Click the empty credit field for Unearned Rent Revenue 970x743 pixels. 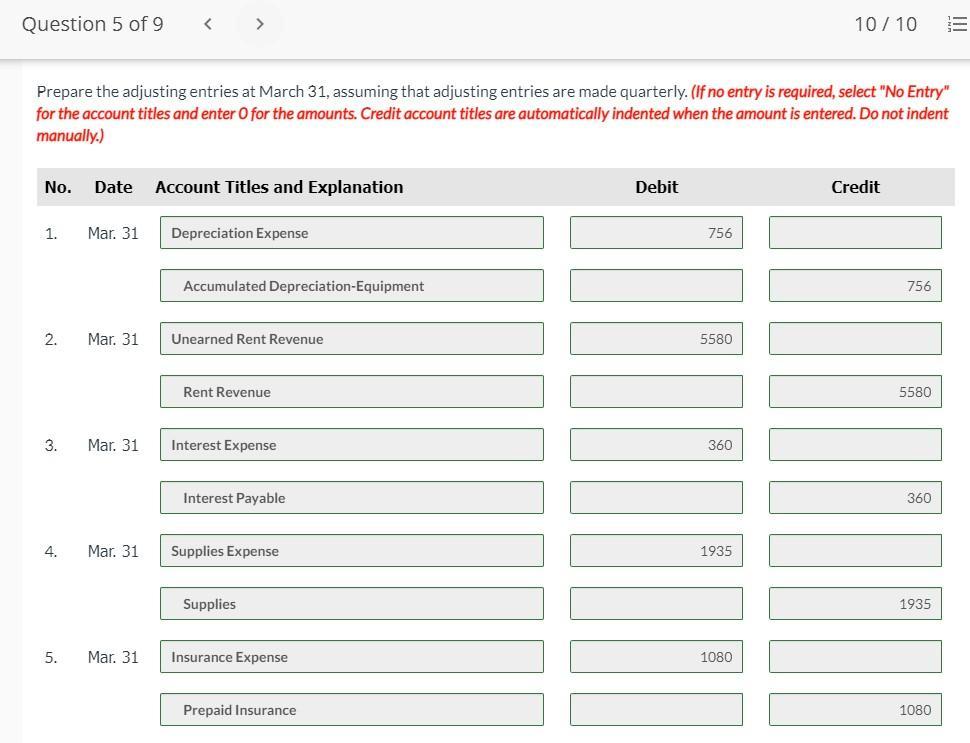coord(855,338)
